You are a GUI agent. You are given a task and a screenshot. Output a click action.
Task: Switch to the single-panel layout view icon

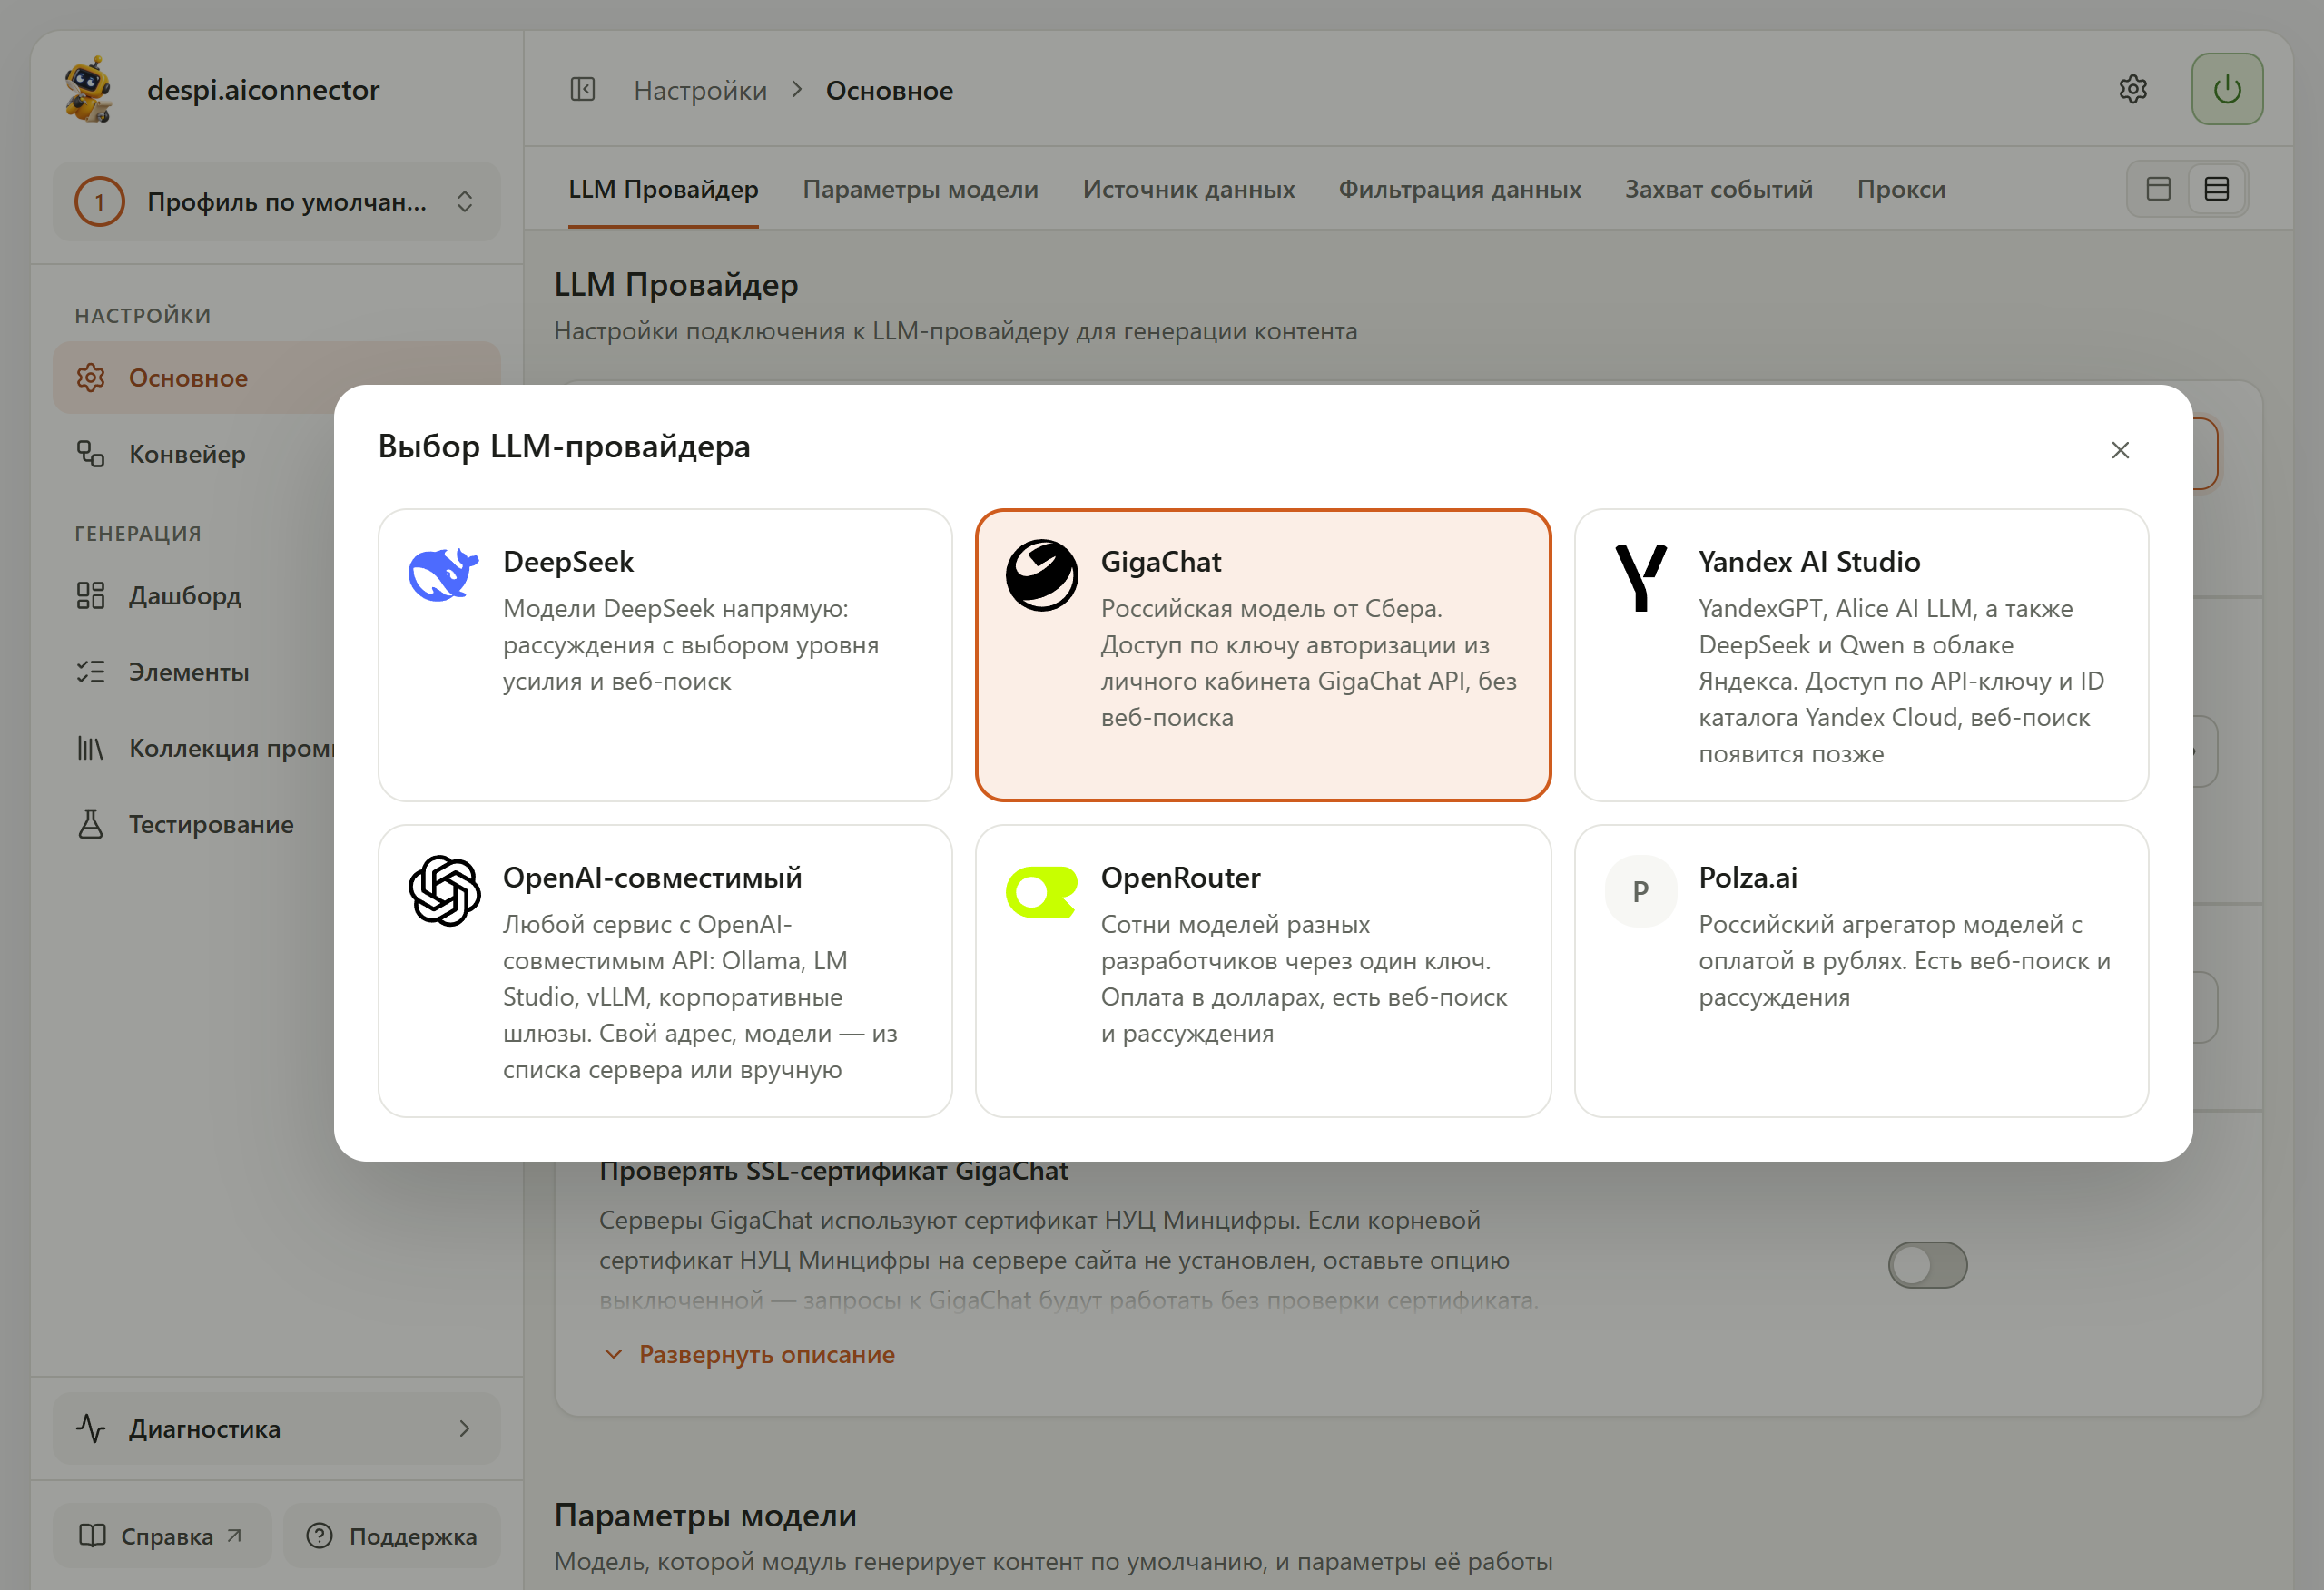point(2158,188)
